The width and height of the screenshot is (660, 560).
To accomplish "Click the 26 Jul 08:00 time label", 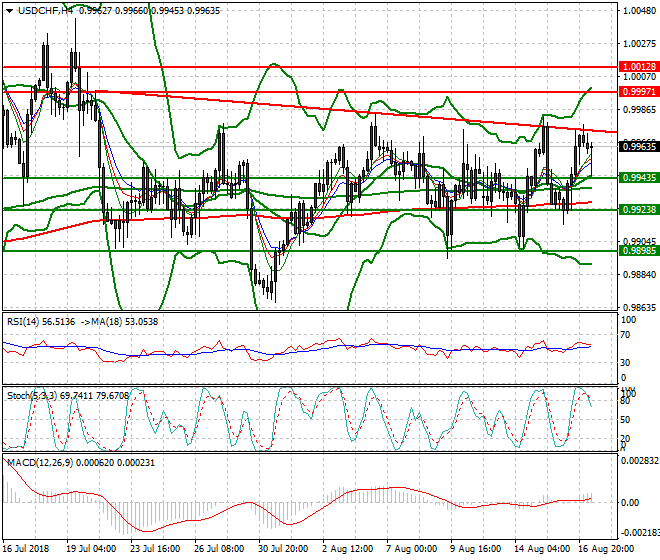I will [x=219, y=549].
